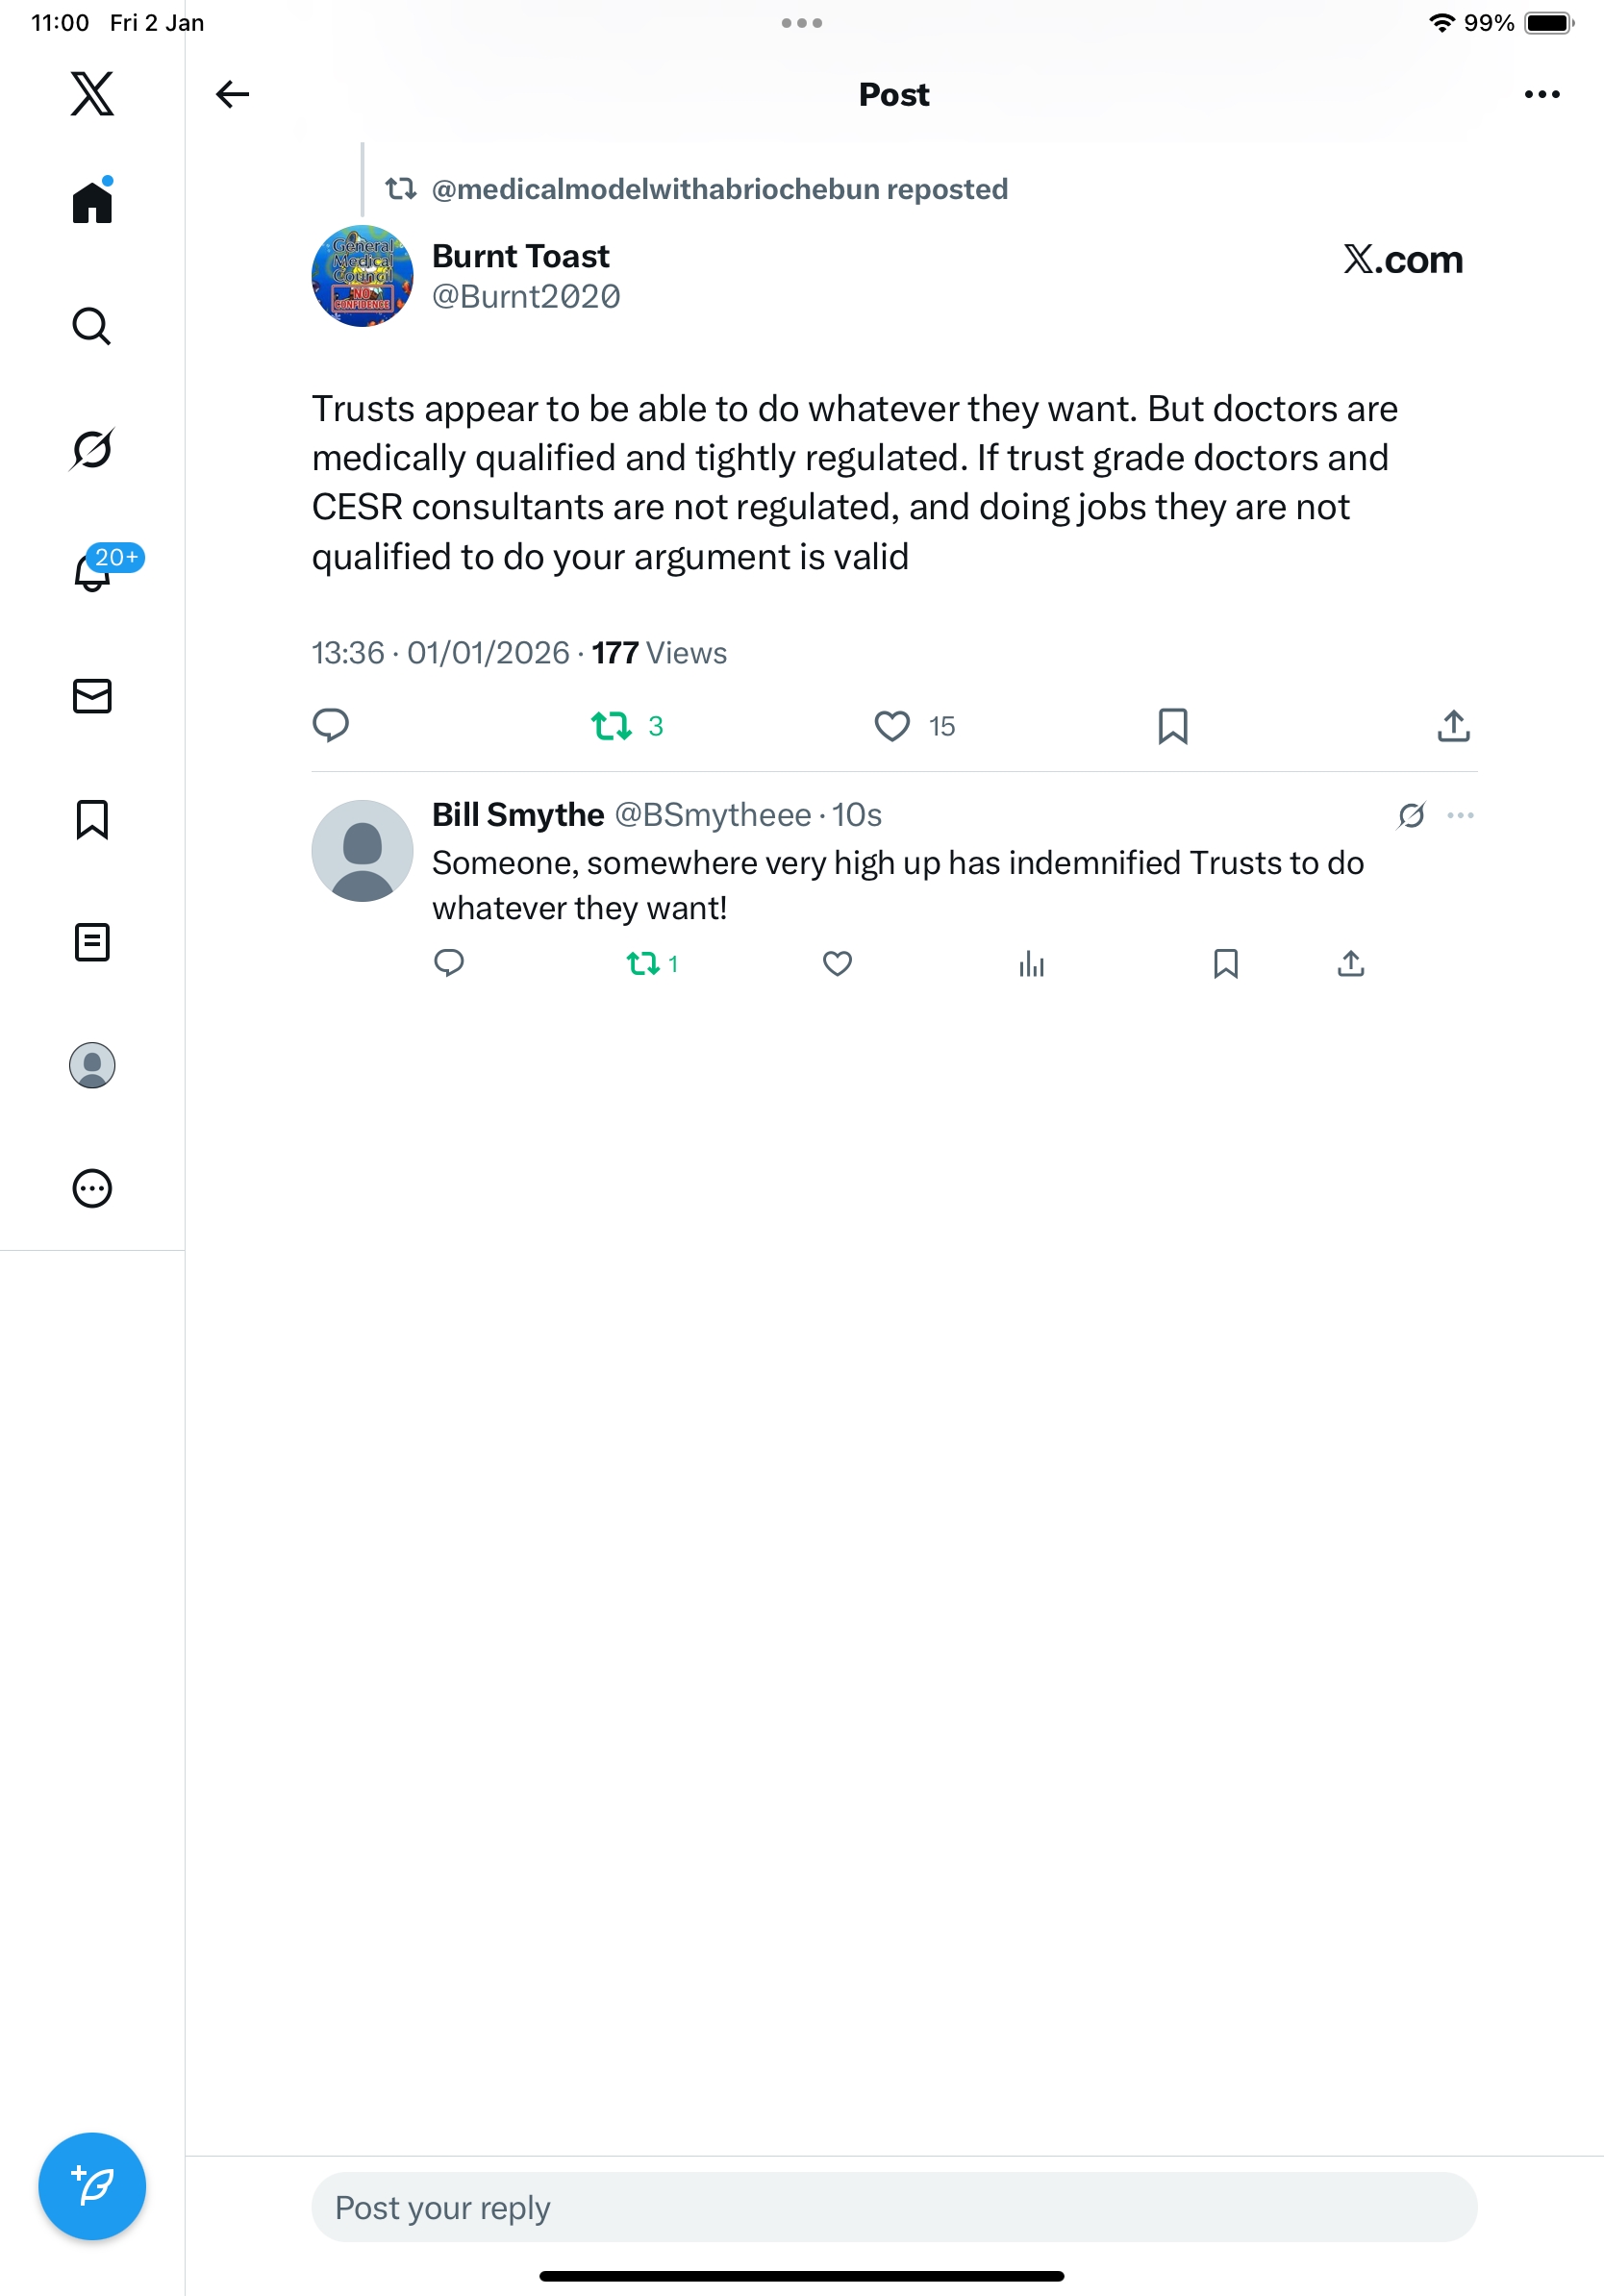Viewport: 1604px width, 2296px height.
Task: Undo repost on Burnt Toast's post
Action: 611,726
